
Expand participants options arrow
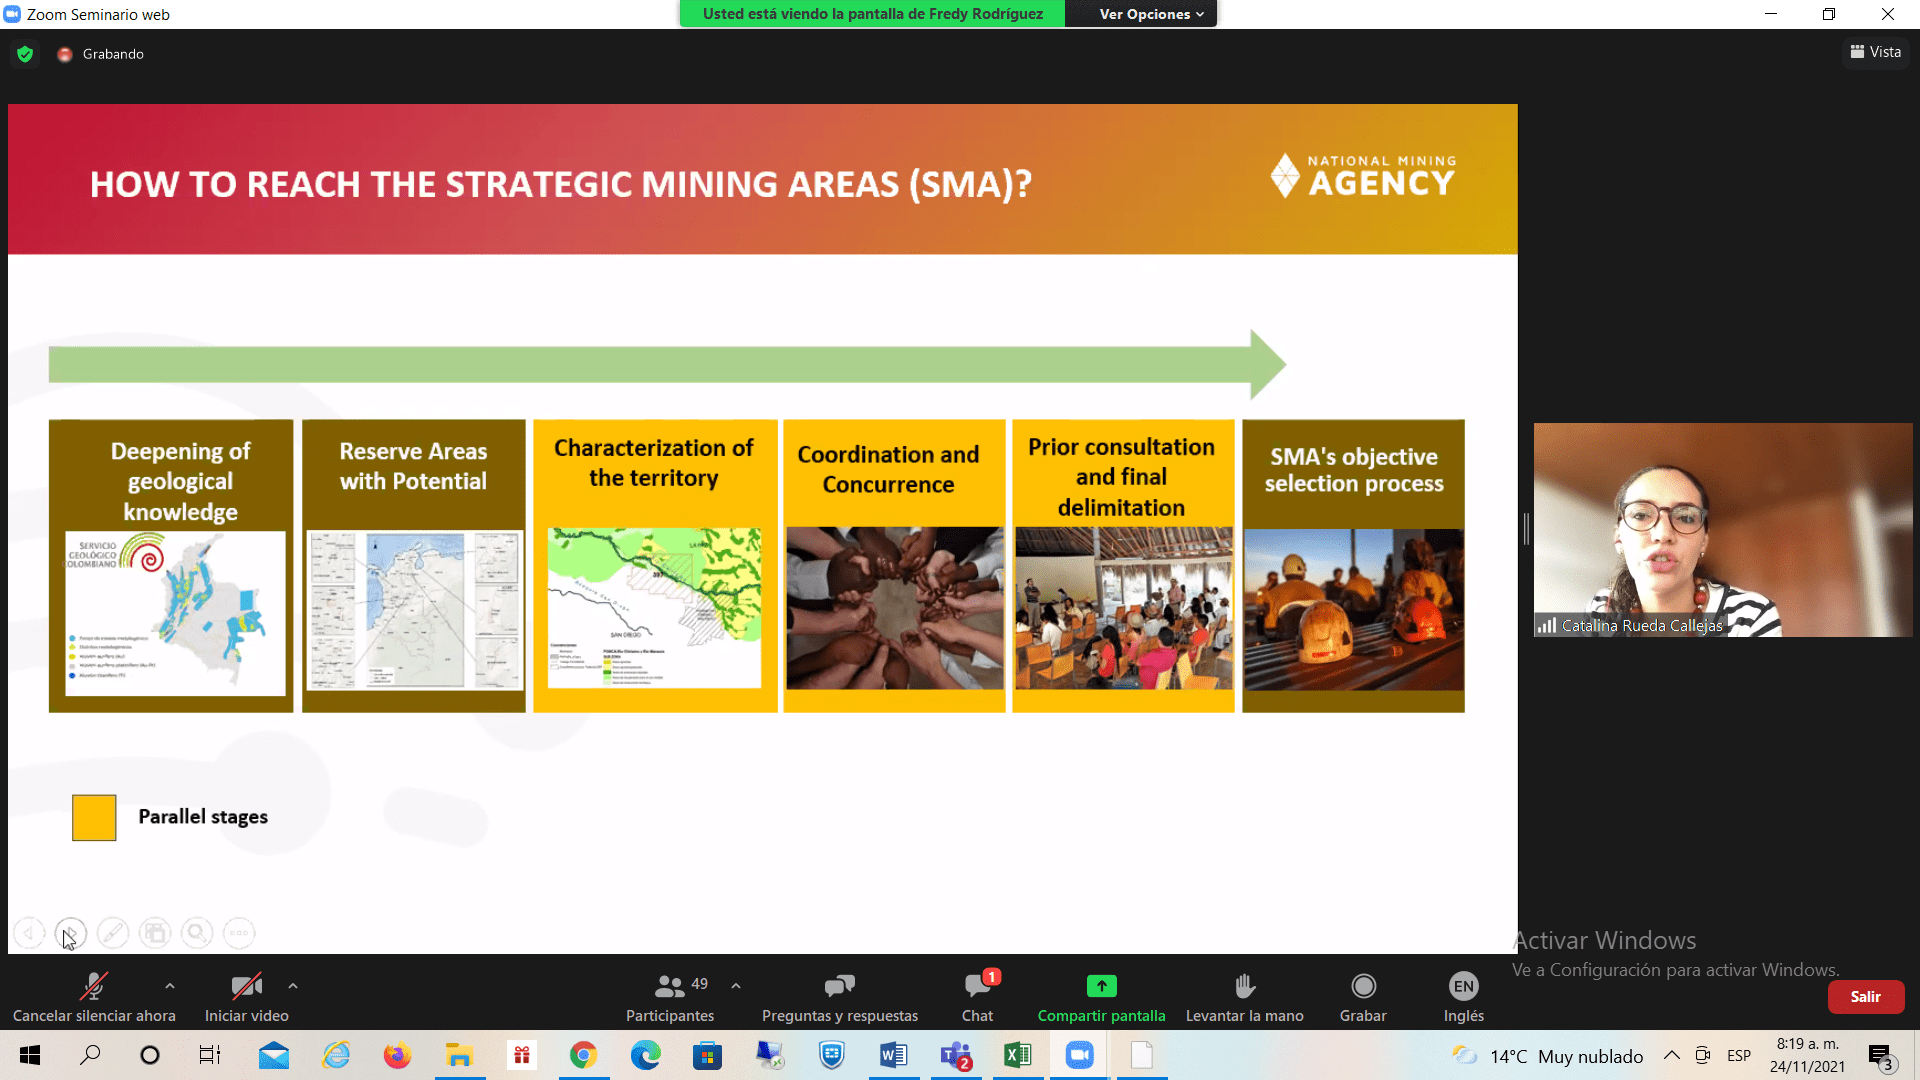tap(736, 986)
